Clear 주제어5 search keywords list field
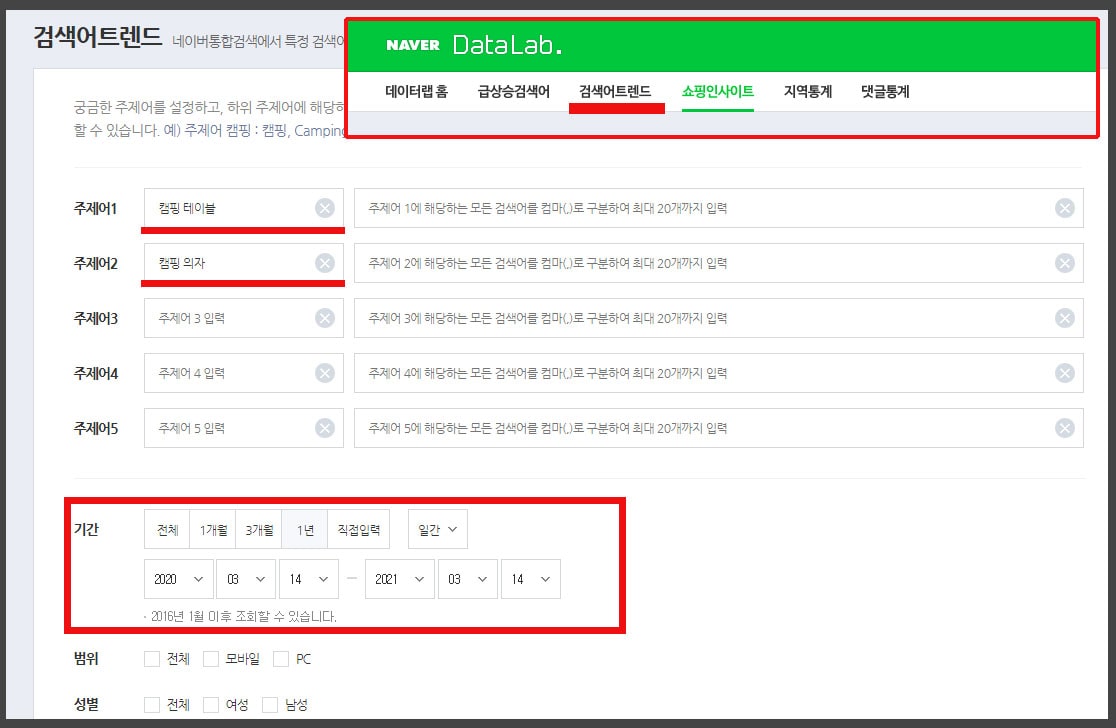The height and width of the screenshot is (728, 1116). click(1065, 428)
